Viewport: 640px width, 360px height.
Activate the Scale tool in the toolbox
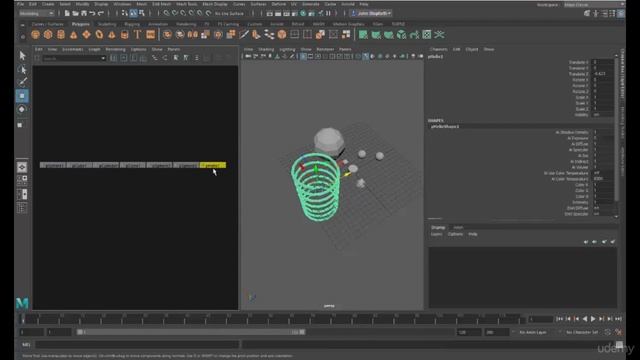[20, 125]
